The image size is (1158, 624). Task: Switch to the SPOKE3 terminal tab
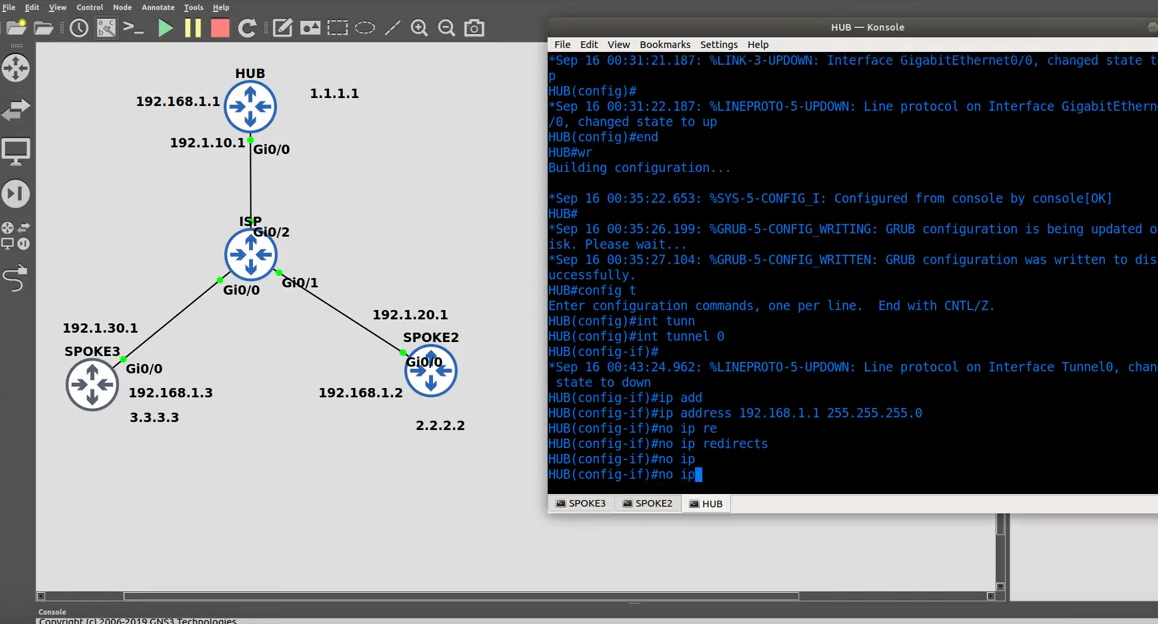pos(581,504)
